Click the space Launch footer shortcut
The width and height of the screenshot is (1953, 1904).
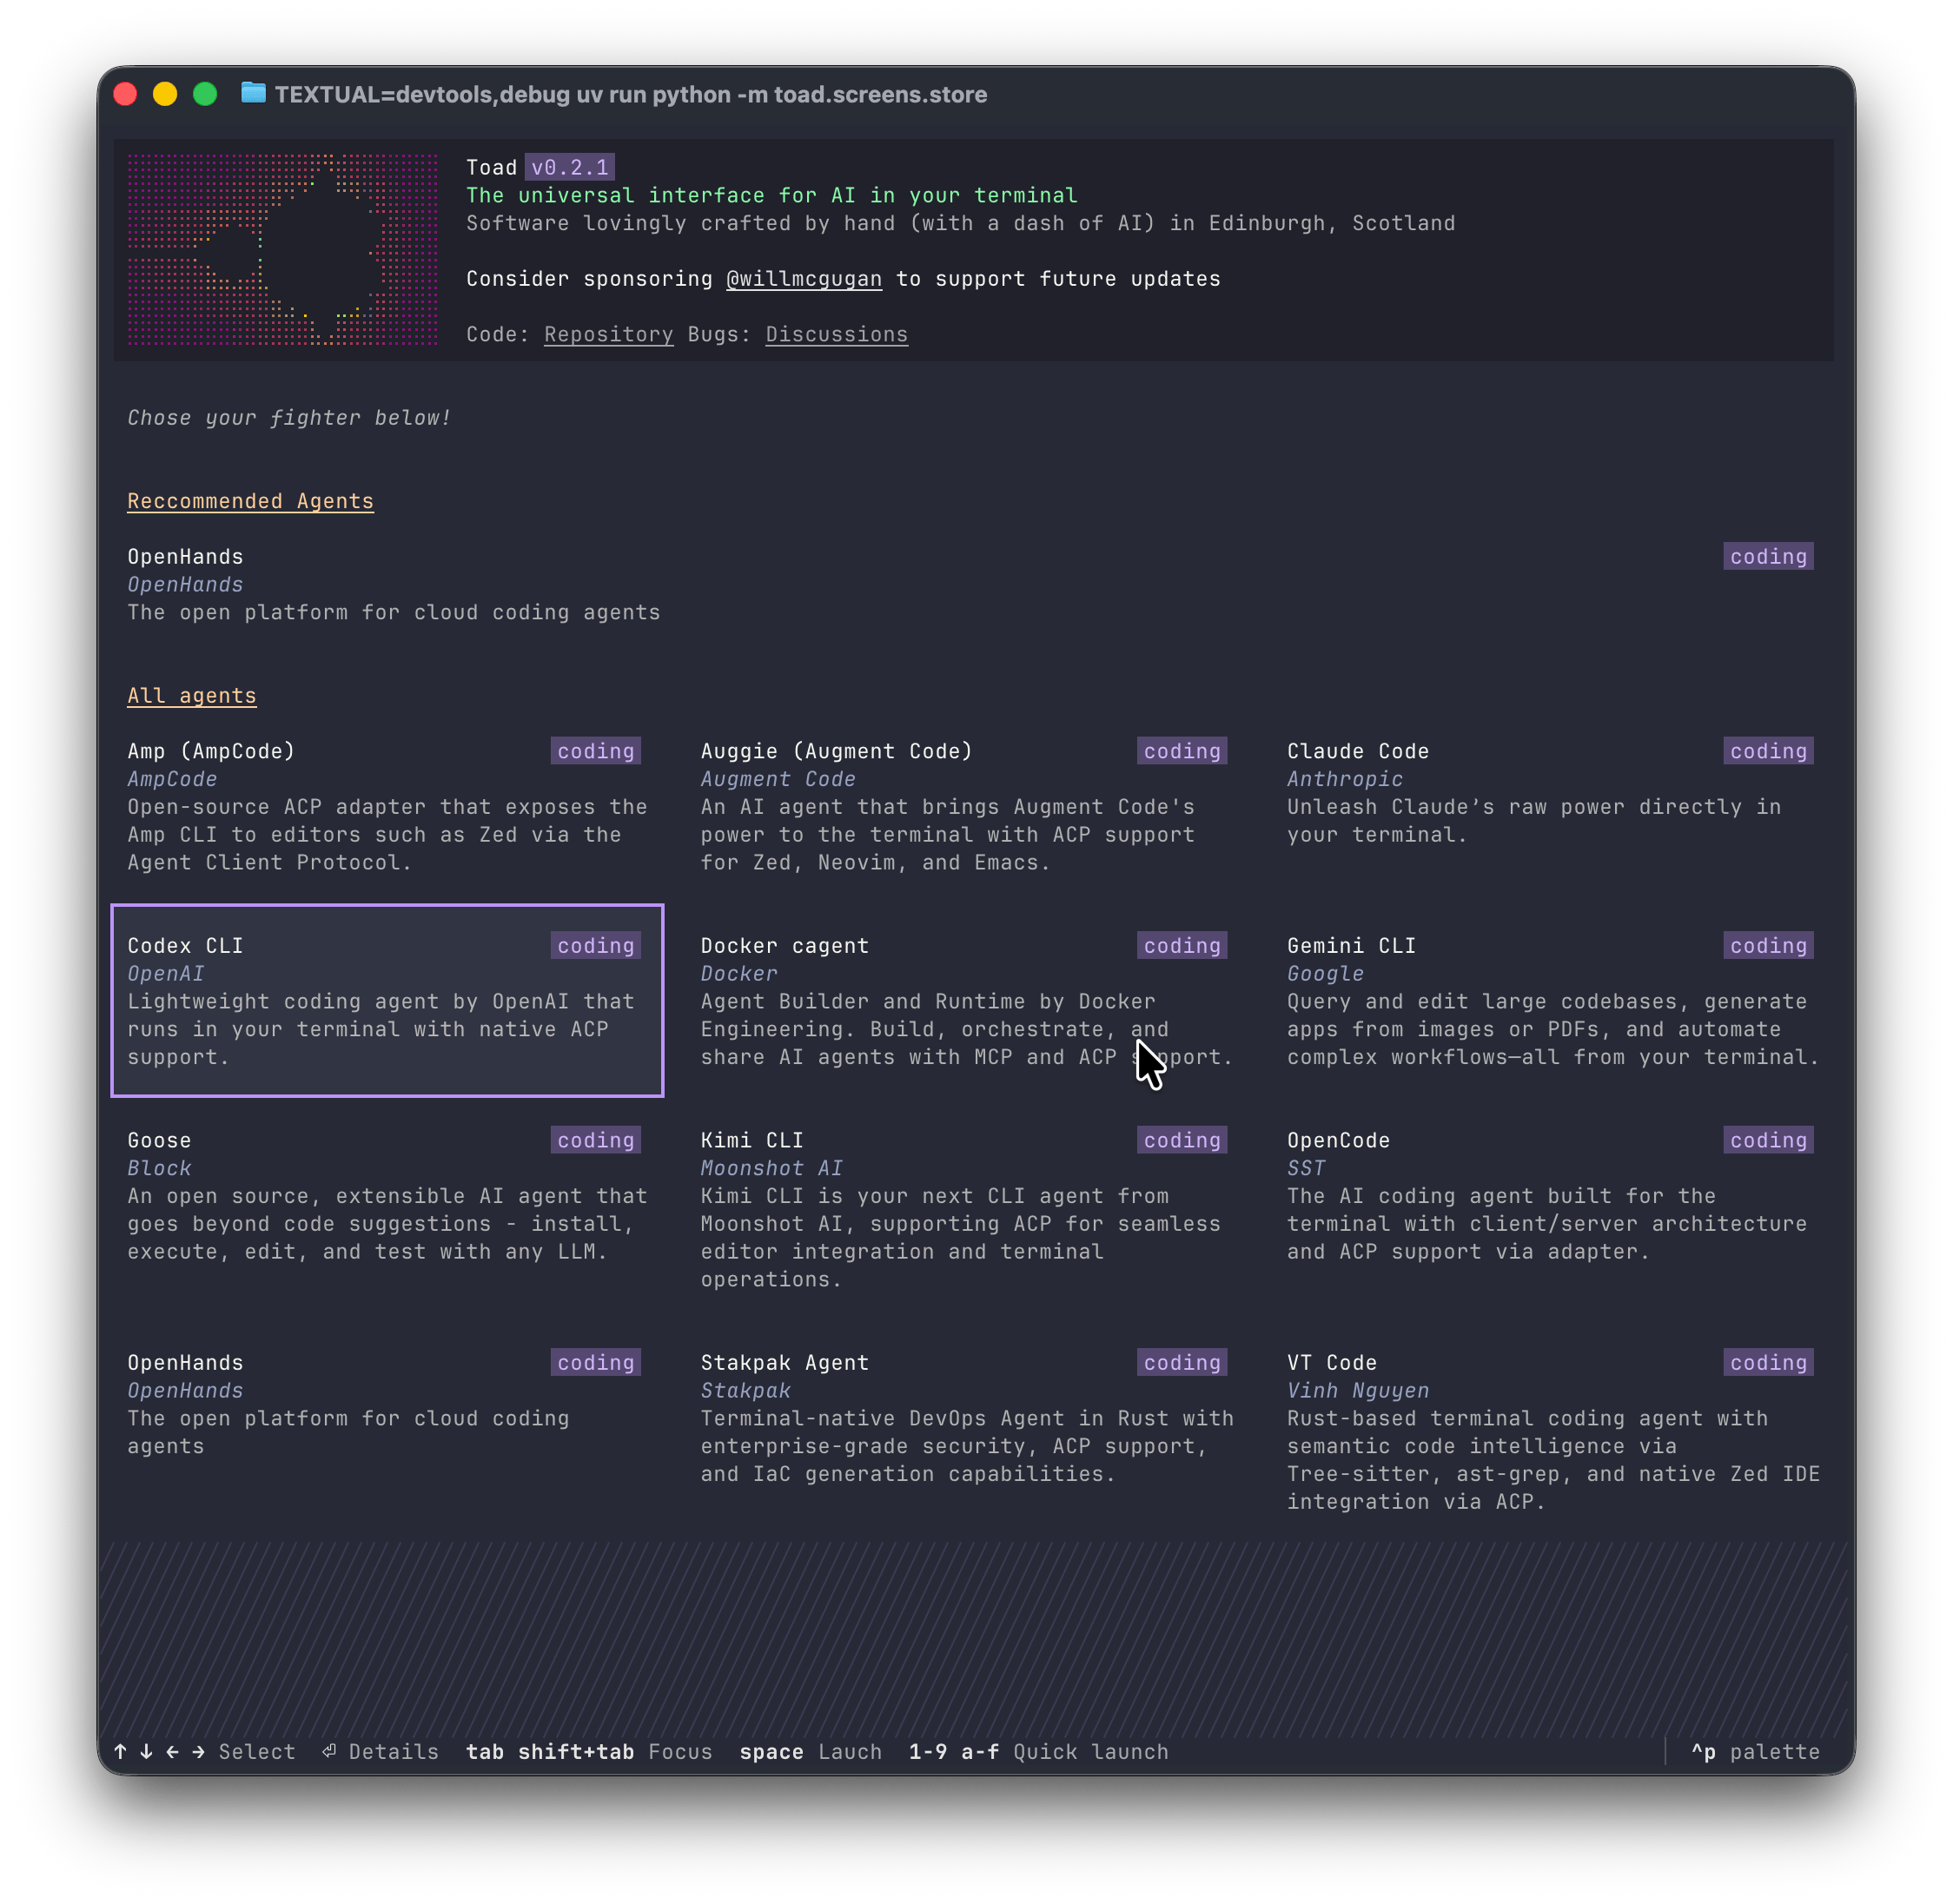click(x=810, y=1752)
